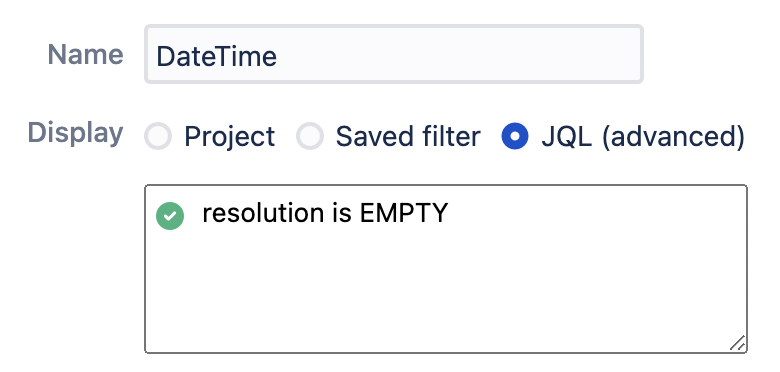This screenshot has width=780, height=372.
Task: Click the word 'is' in JQL query
Action: 341,213
